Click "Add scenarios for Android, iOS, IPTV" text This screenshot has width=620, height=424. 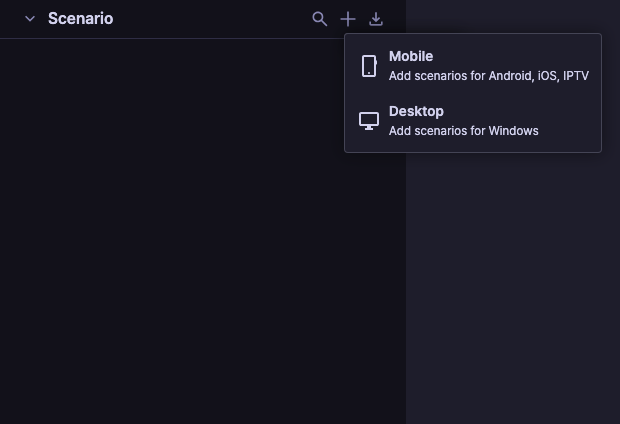click(x=488, y=76)
